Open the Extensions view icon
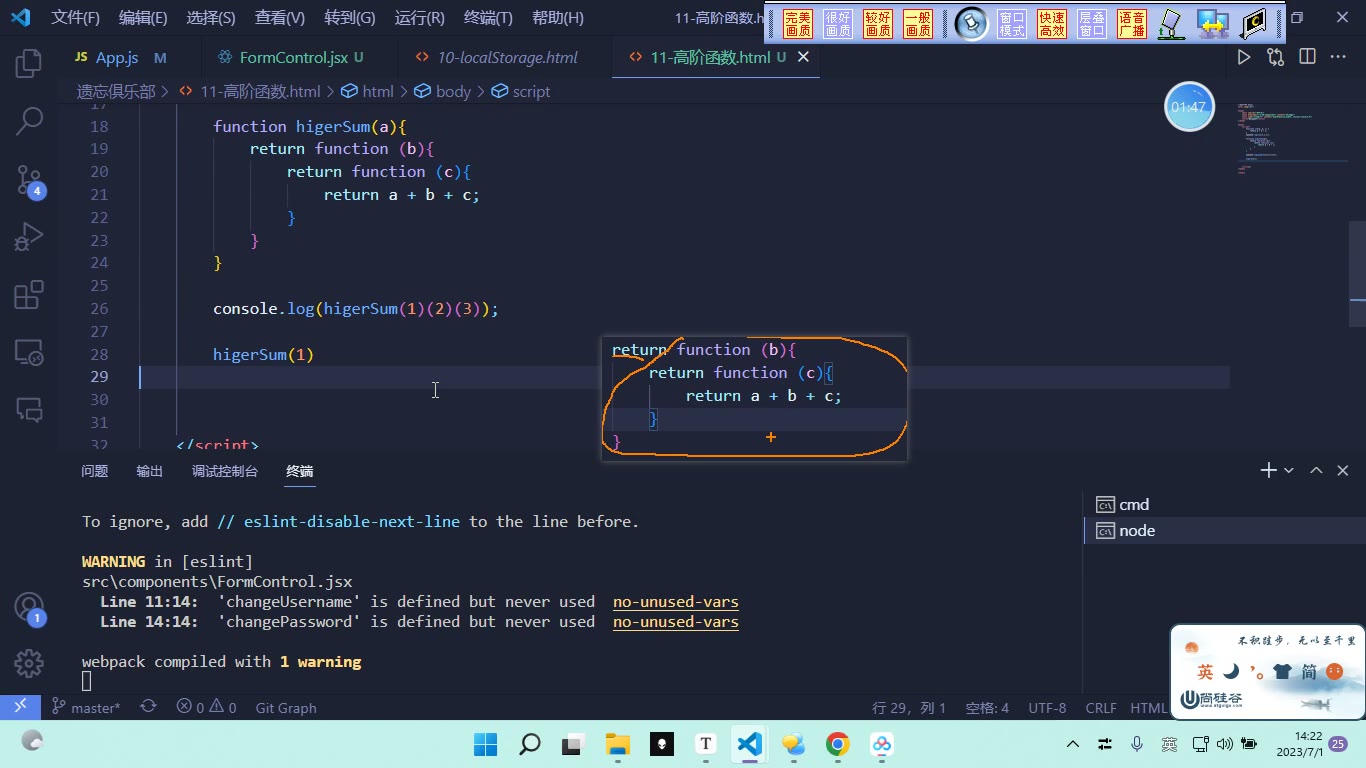 click(29, 296)
